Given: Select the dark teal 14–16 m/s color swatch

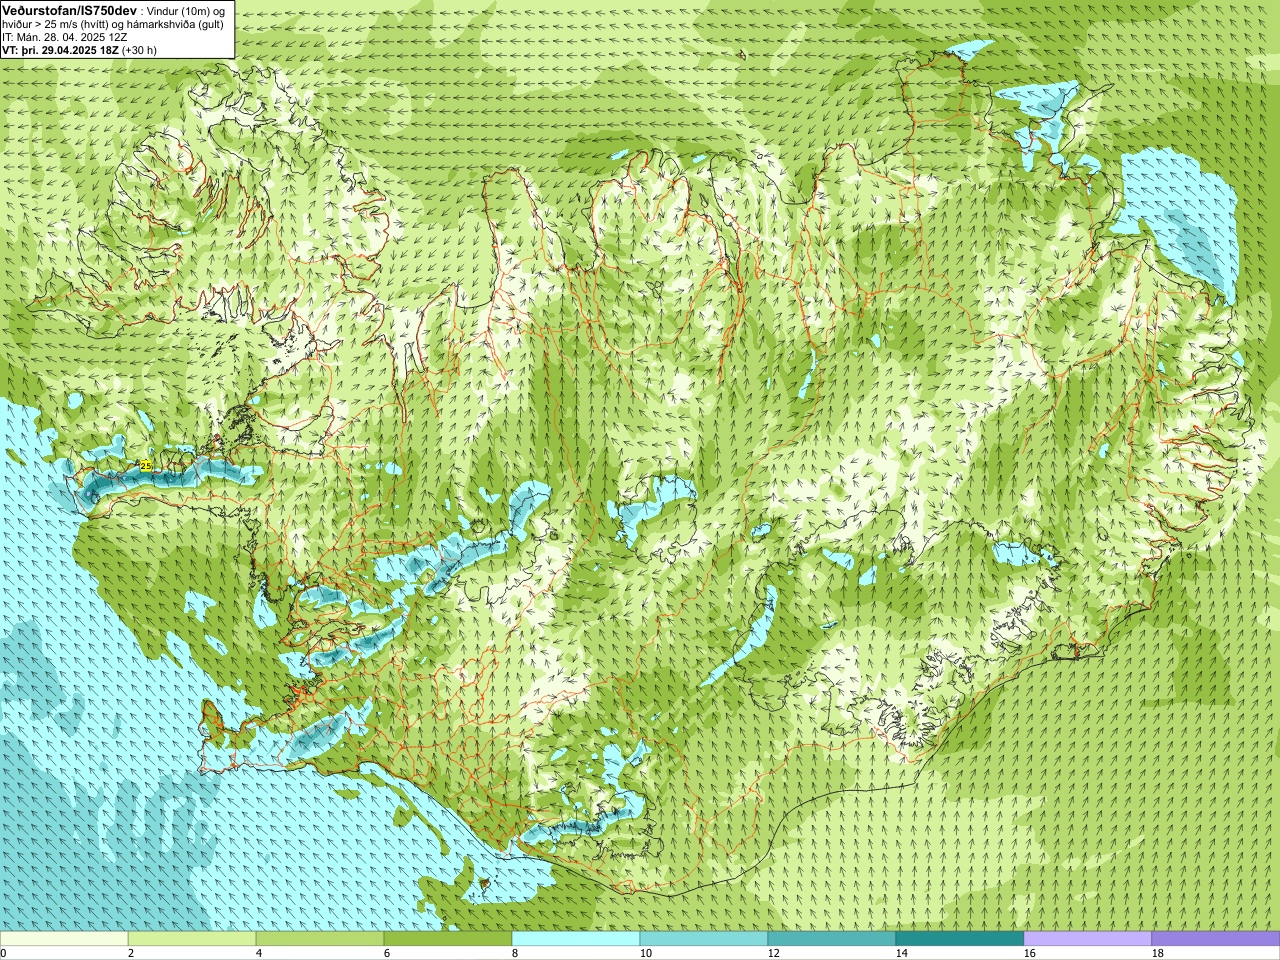Looking at the screenshot, I should [960, 939].
